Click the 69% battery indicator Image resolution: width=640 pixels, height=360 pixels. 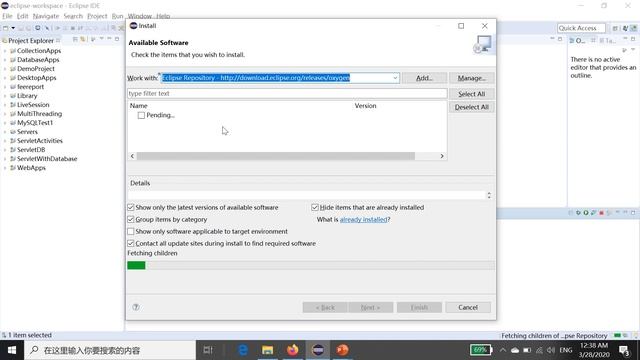click(481, 350)
